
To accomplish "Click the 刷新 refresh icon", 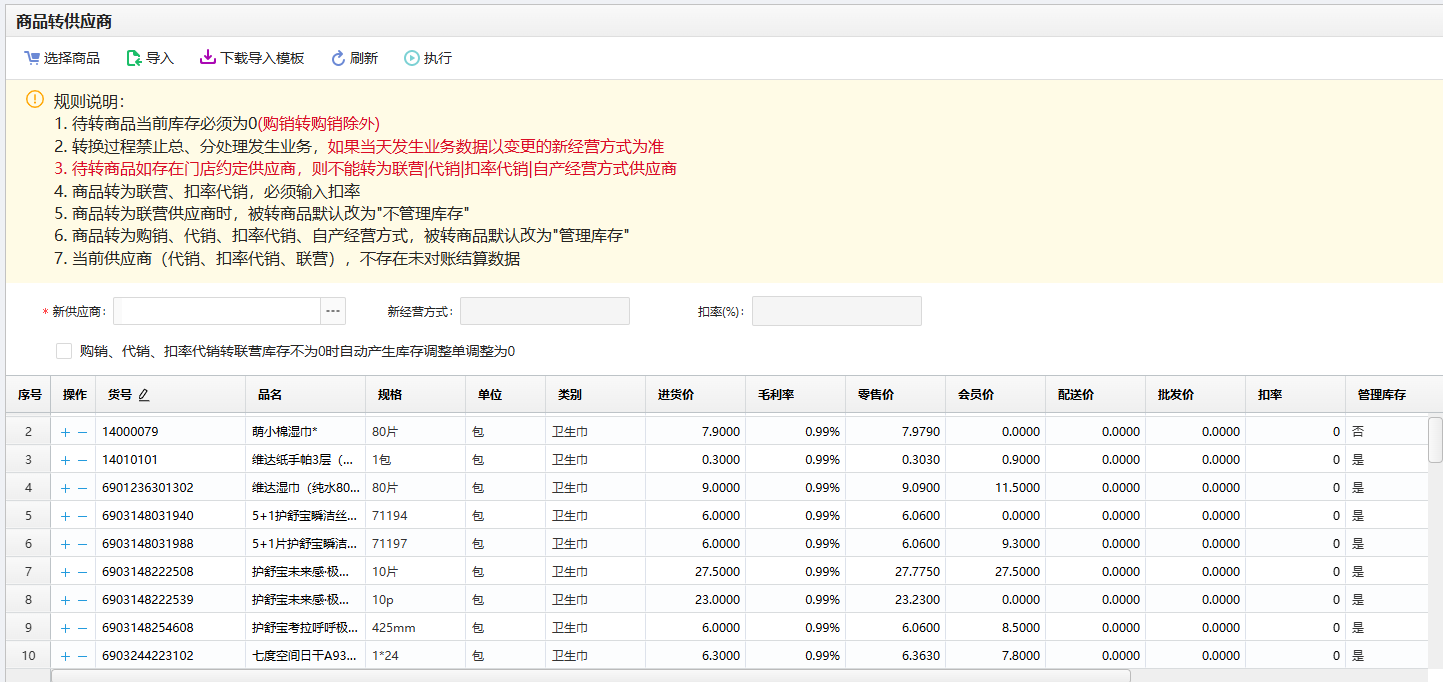I will 338,58.
